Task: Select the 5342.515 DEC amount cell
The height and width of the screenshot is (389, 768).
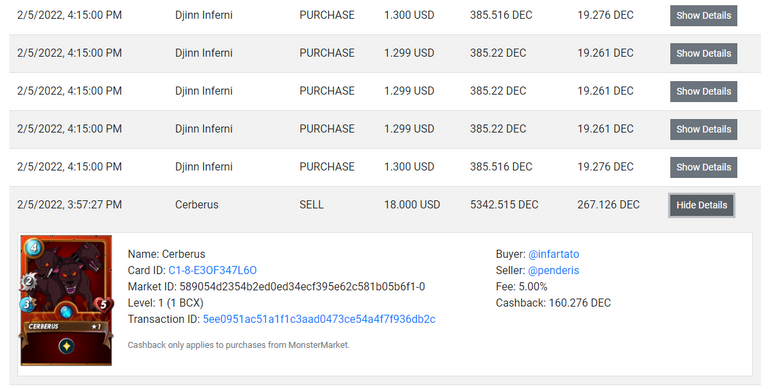Action: tap(504, 205)
